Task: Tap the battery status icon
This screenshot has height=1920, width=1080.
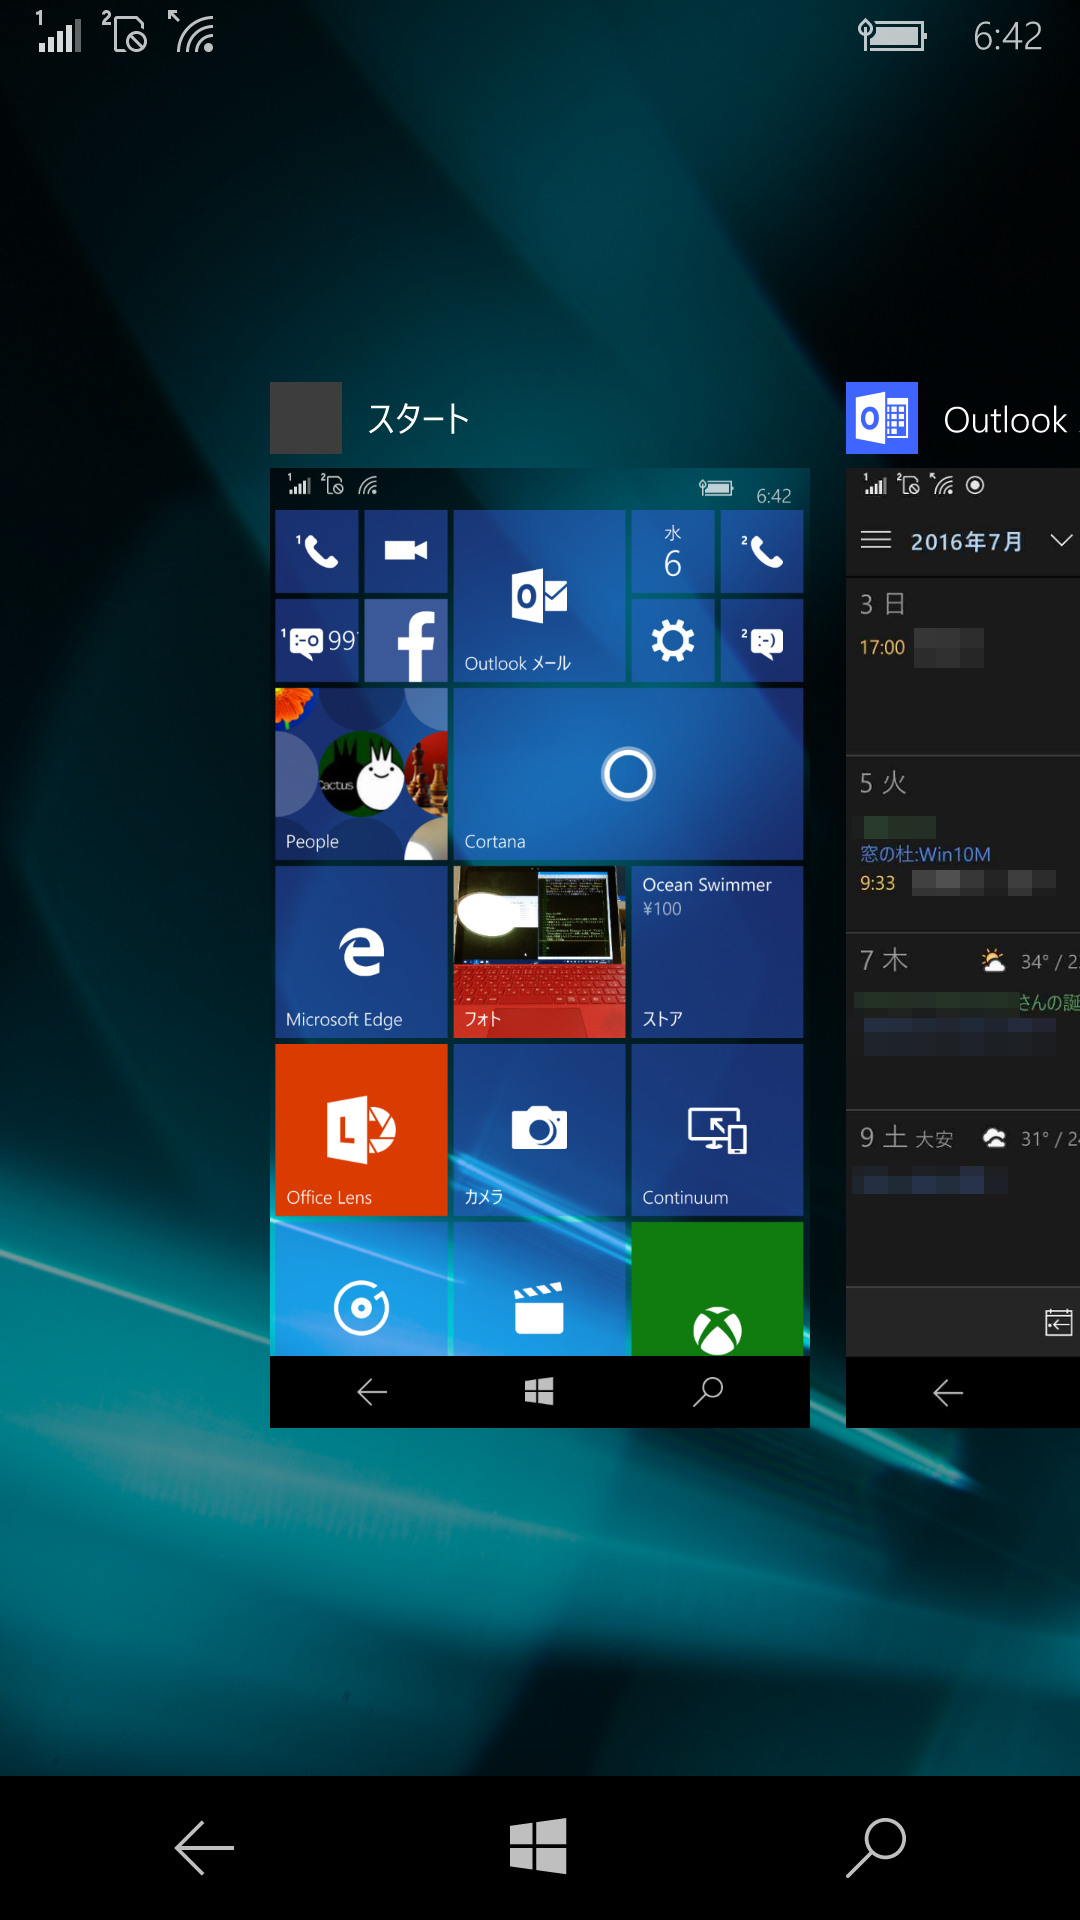Action: [893, 36]
